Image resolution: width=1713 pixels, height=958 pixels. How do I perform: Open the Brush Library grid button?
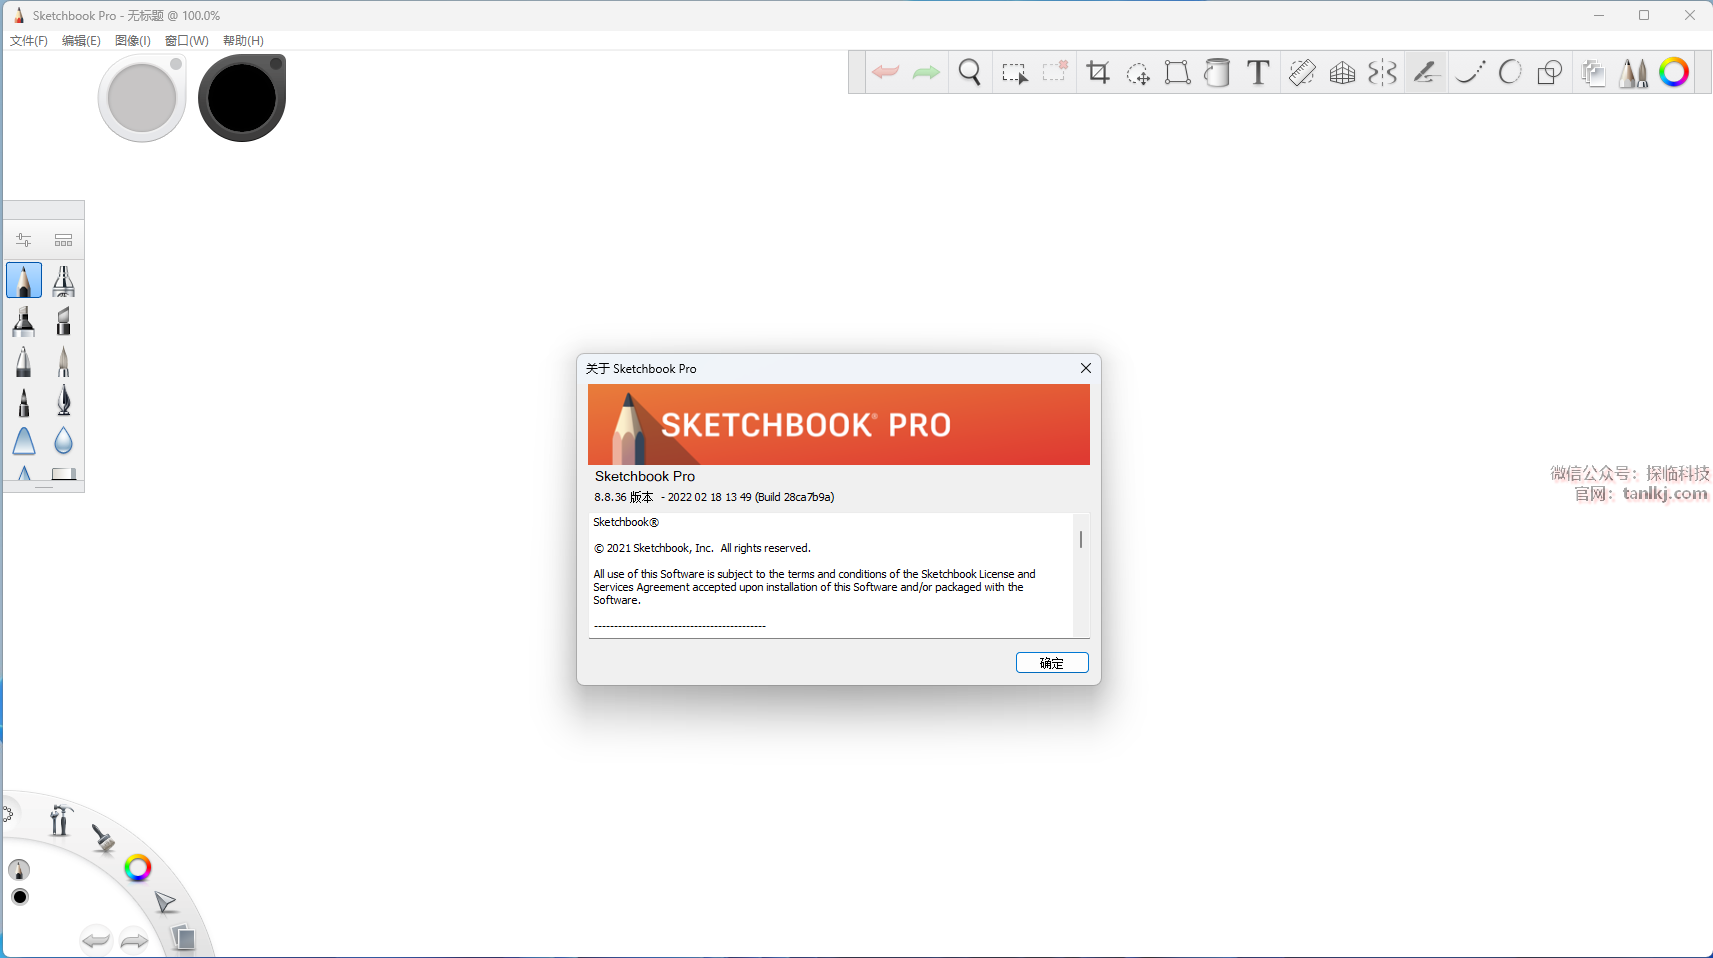pos(63,240)
